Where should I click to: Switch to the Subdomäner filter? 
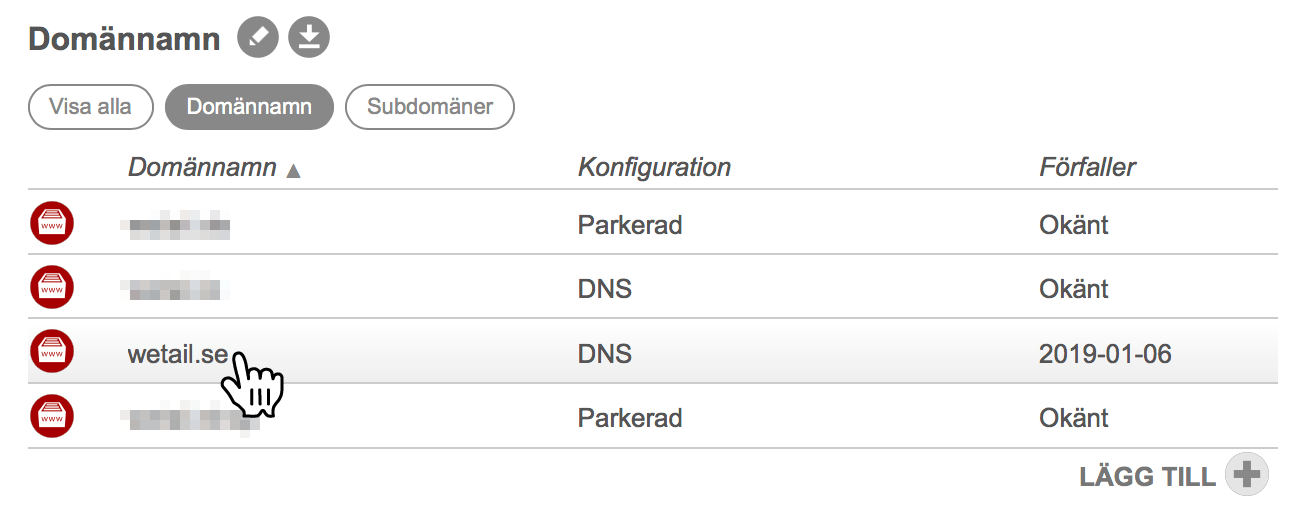pos(430,107)
